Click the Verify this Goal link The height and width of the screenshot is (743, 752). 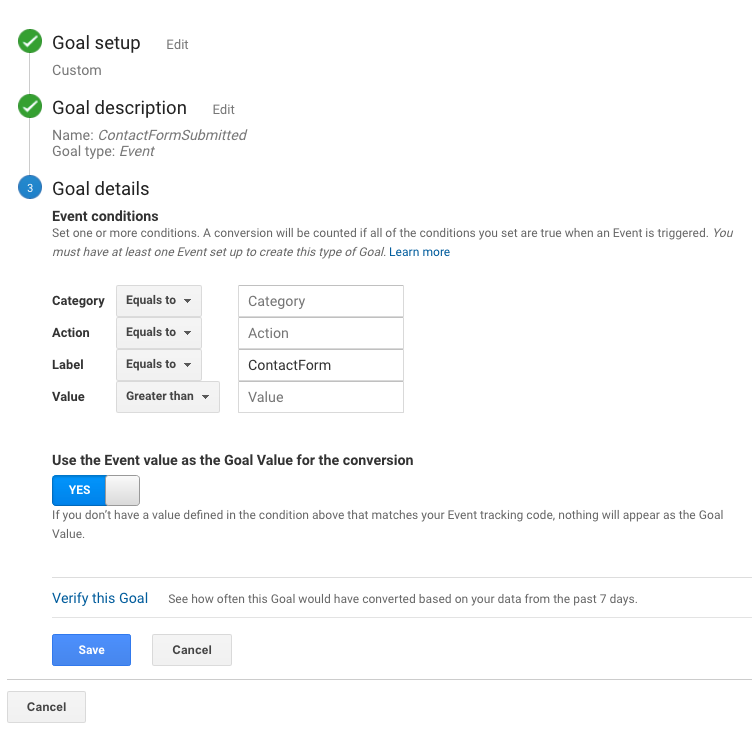[x=100, y=598]
